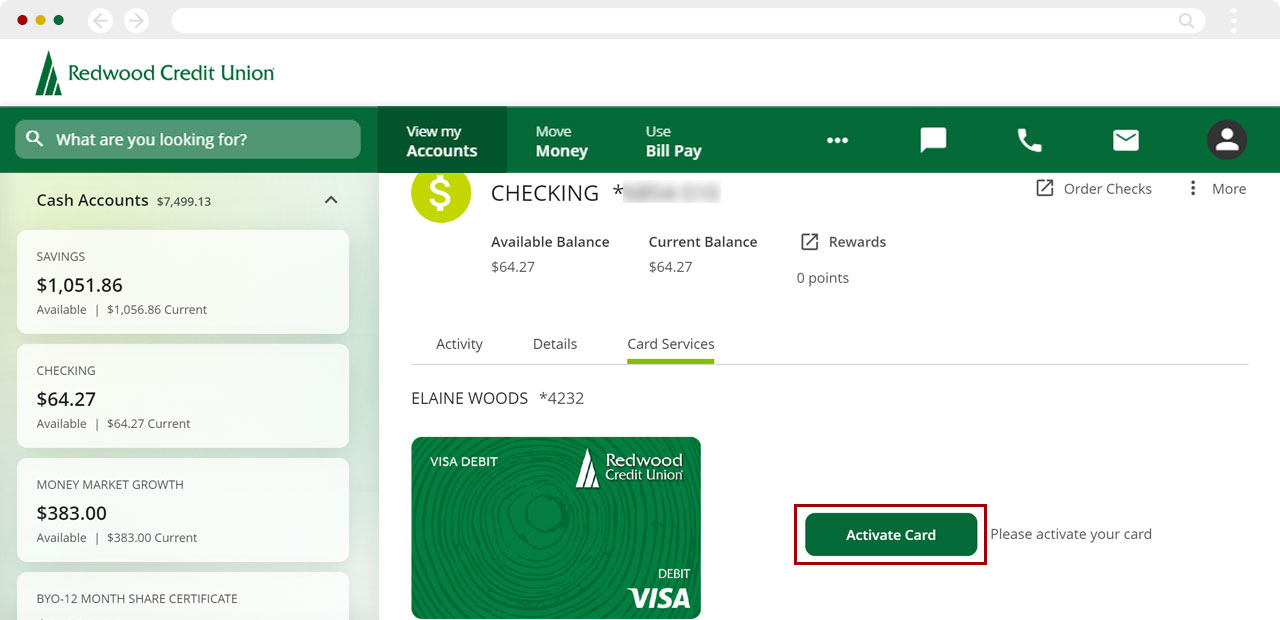This screenshot has height=620, width=1280.
Task: Click the Redwood Credit Union logo
Action: click(155, 73)
